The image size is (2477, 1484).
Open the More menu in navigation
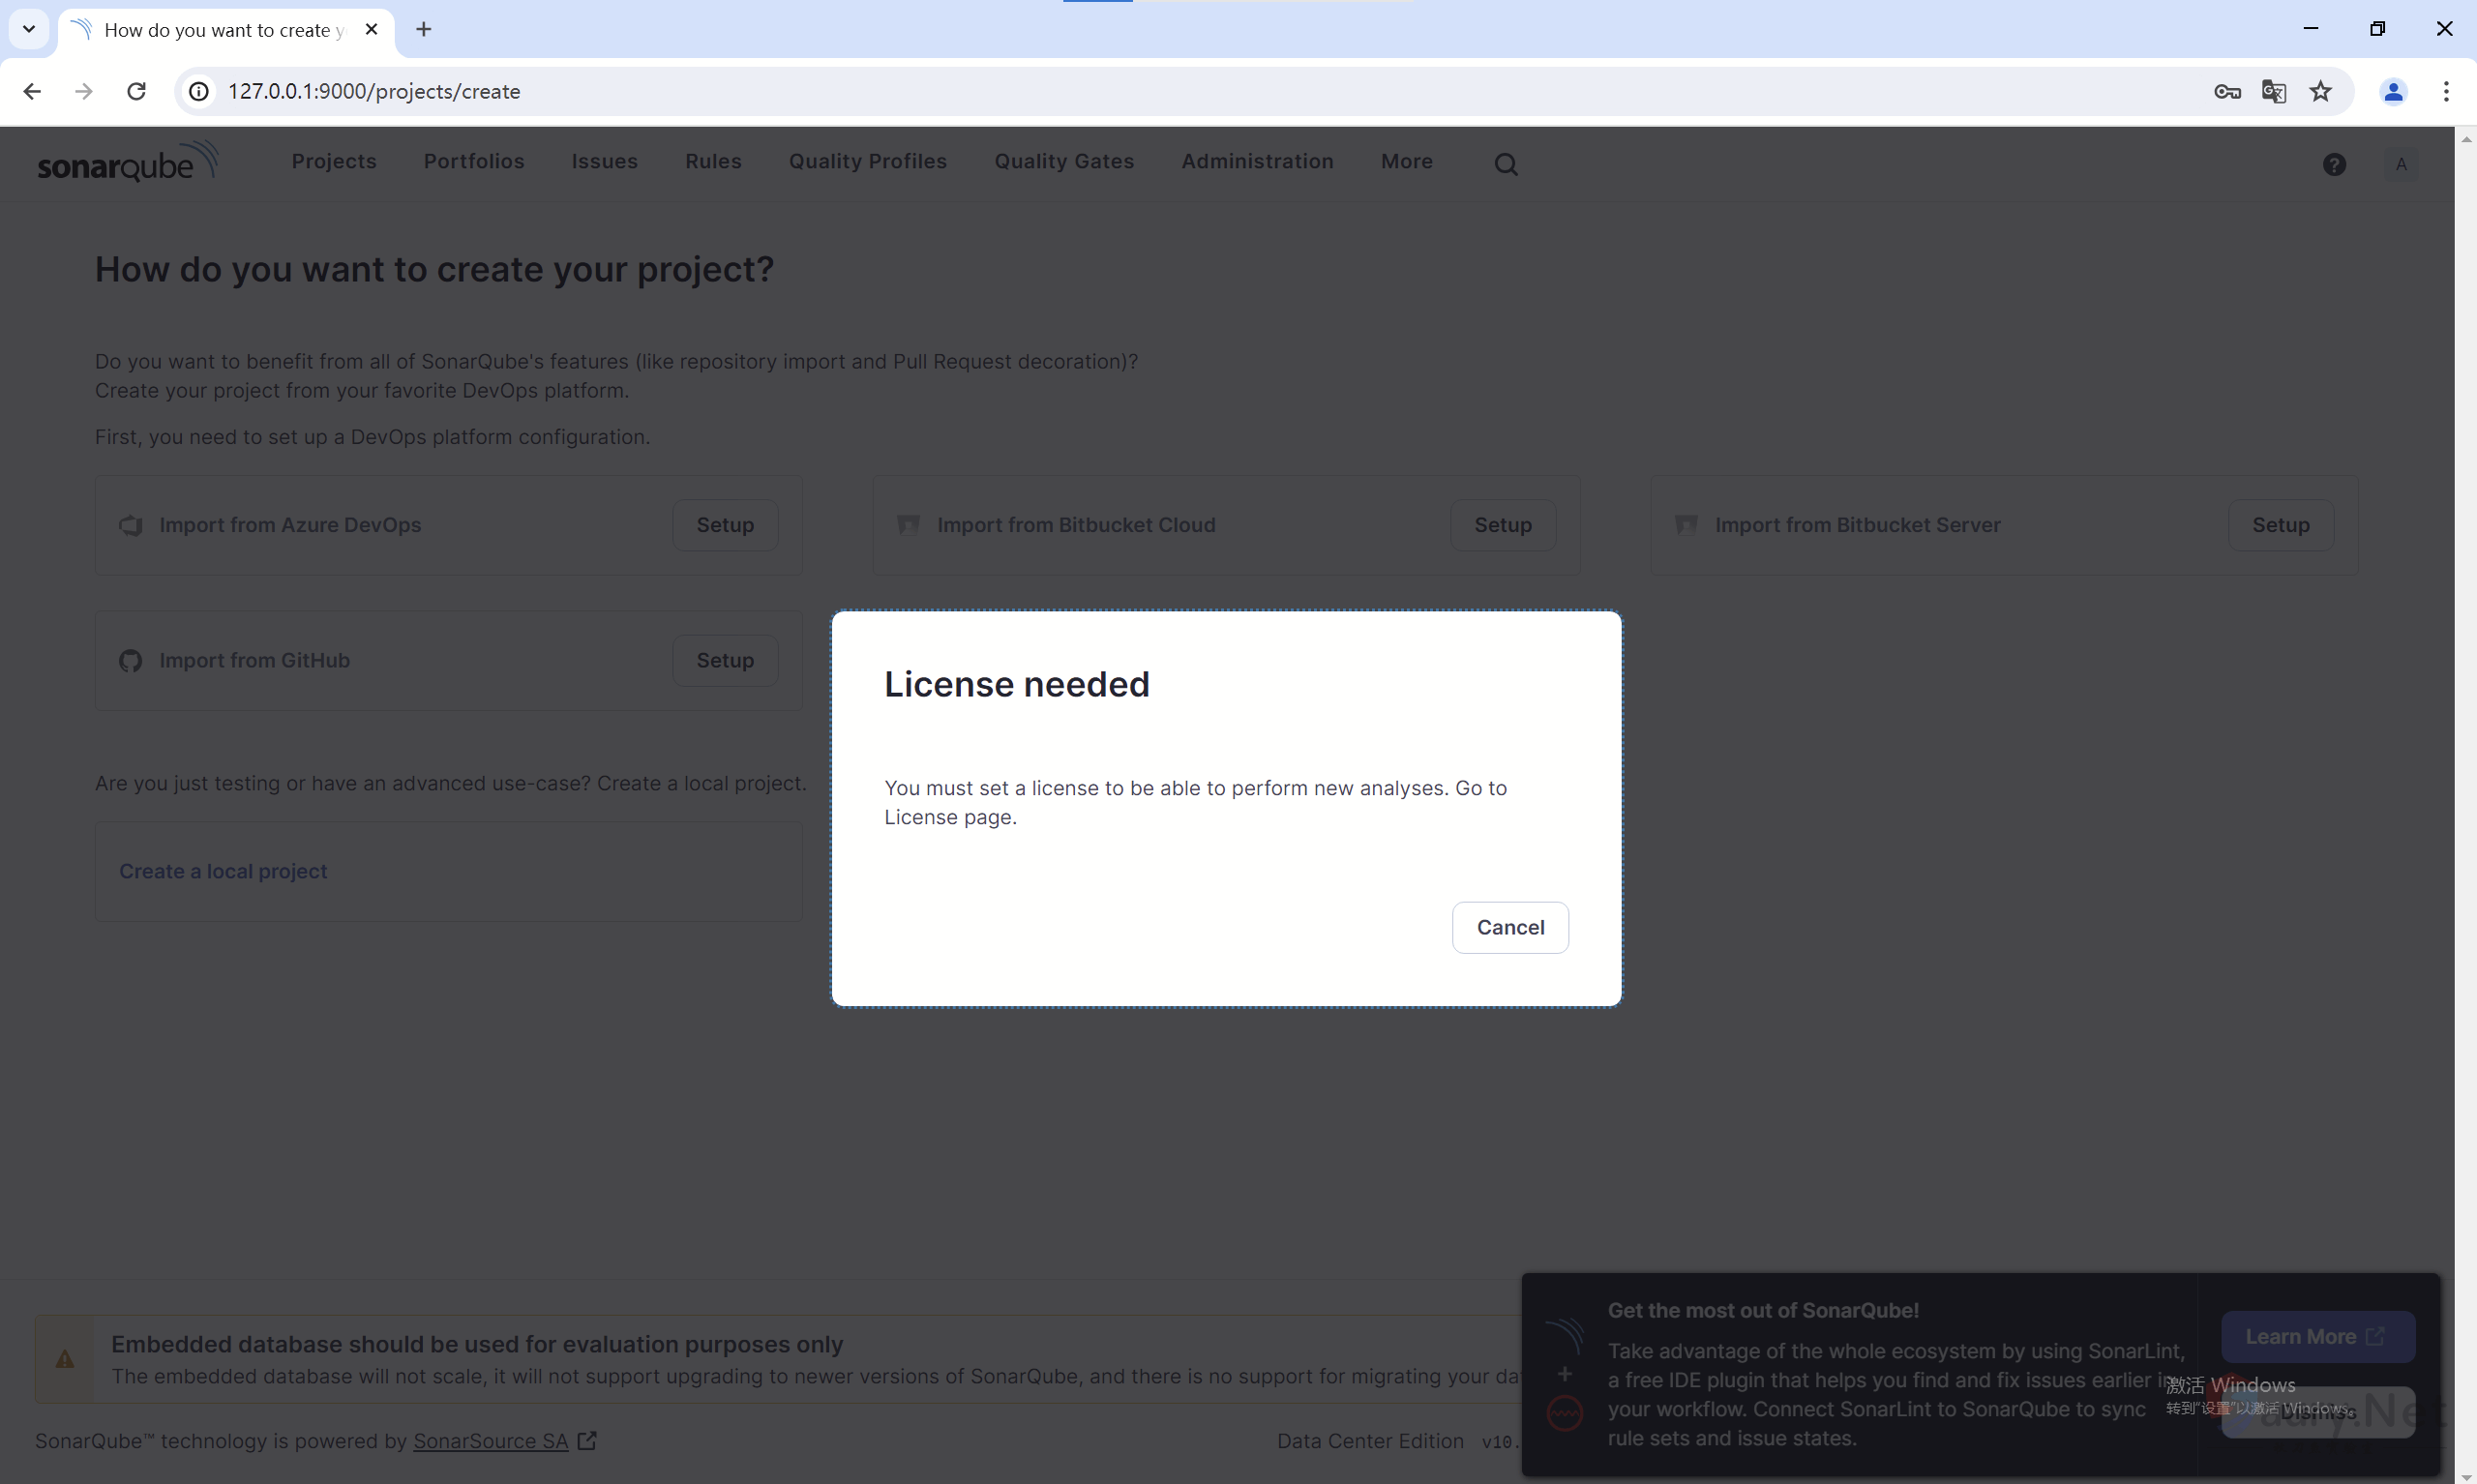1406,162
